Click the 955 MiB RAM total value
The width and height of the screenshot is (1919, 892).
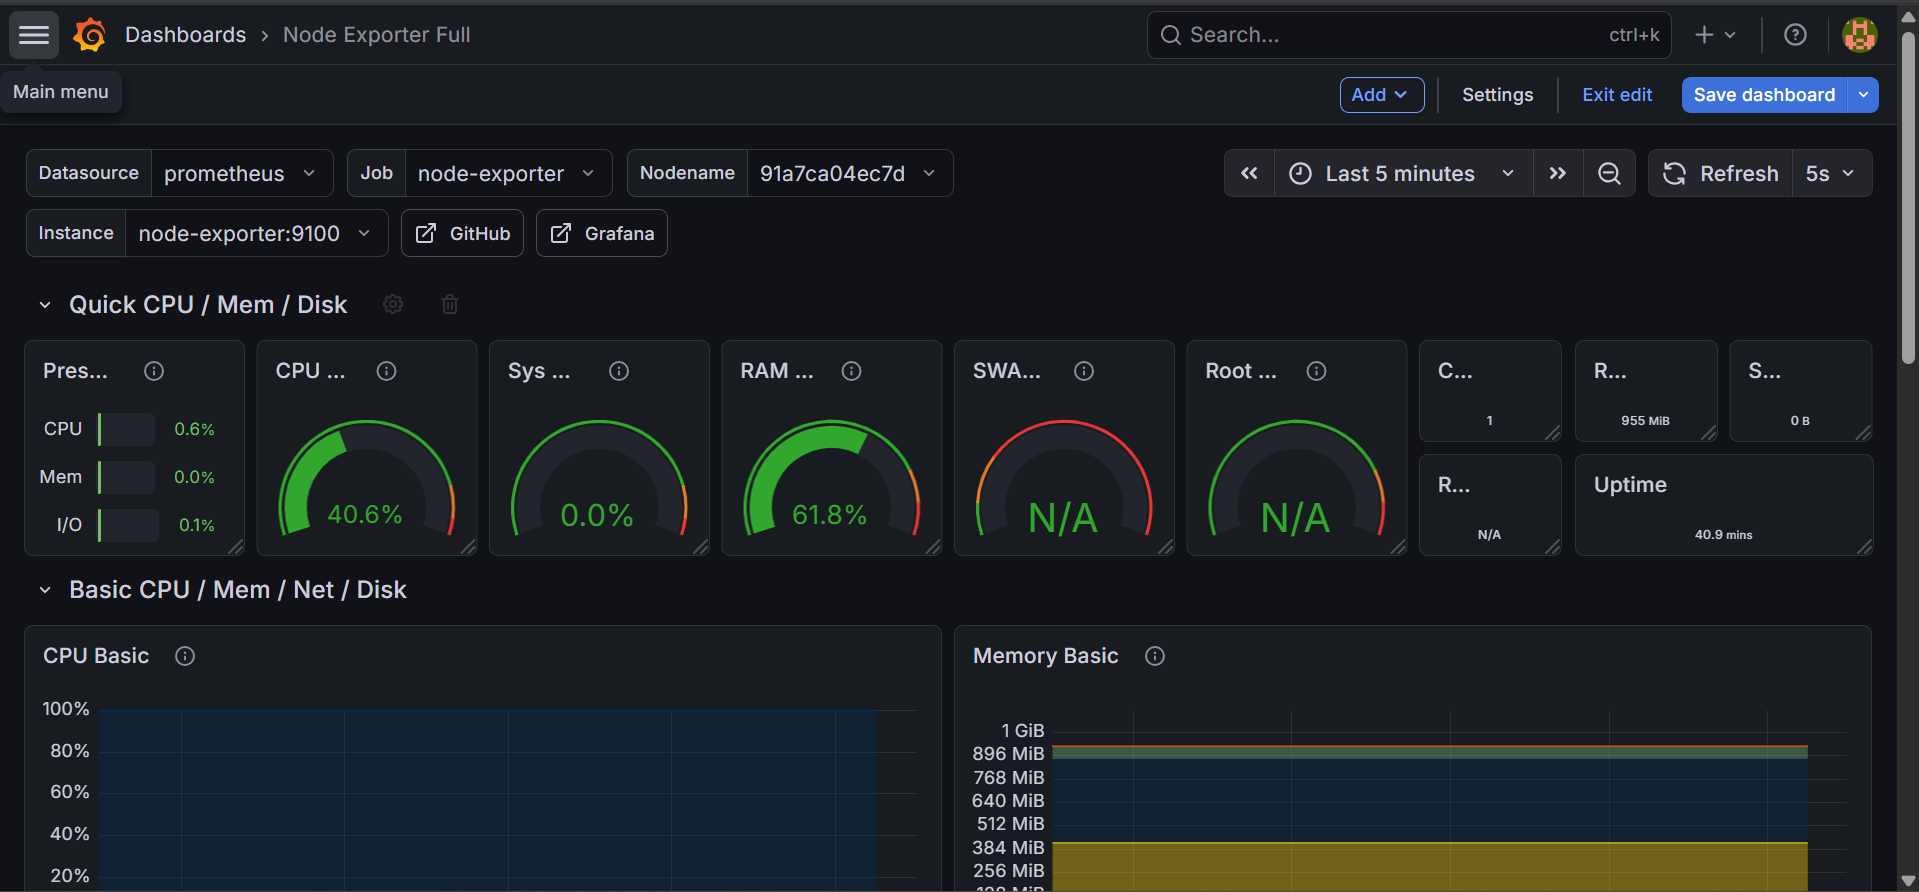(1645, 421)
